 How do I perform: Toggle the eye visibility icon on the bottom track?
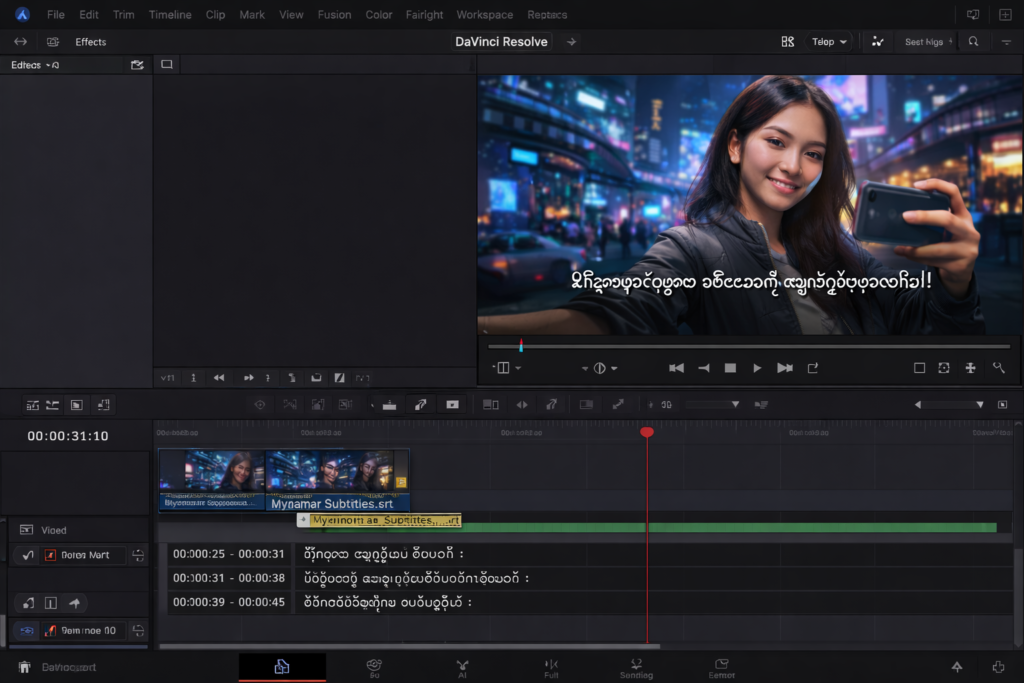point(28,631)
